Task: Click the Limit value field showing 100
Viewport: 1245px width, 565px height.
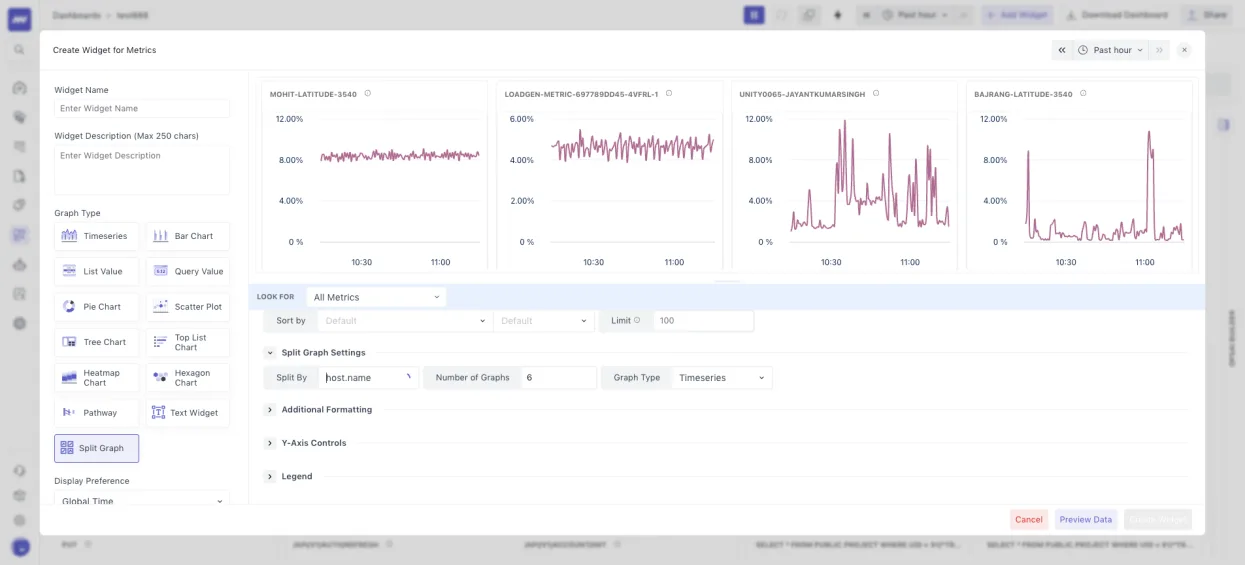Action: click(703, 321)
